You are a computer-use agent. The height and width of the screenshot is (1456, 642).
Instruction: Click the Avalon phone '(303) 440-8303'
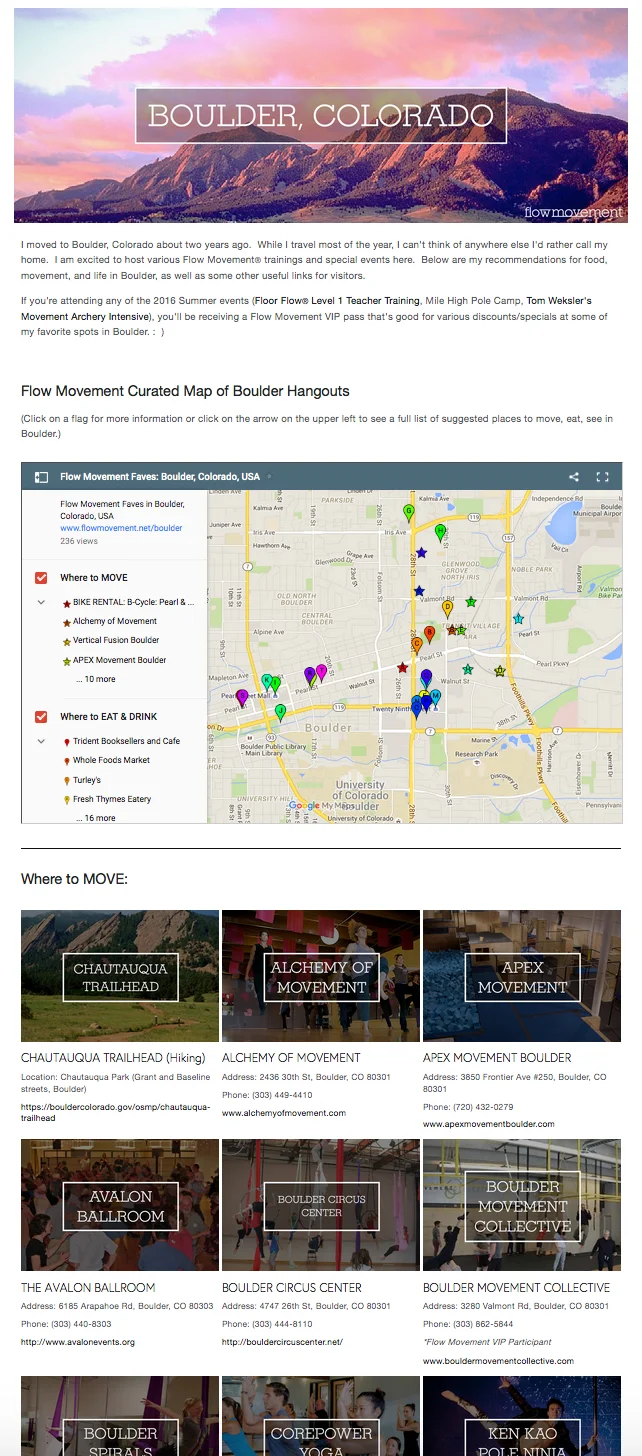pos(81,1324)
